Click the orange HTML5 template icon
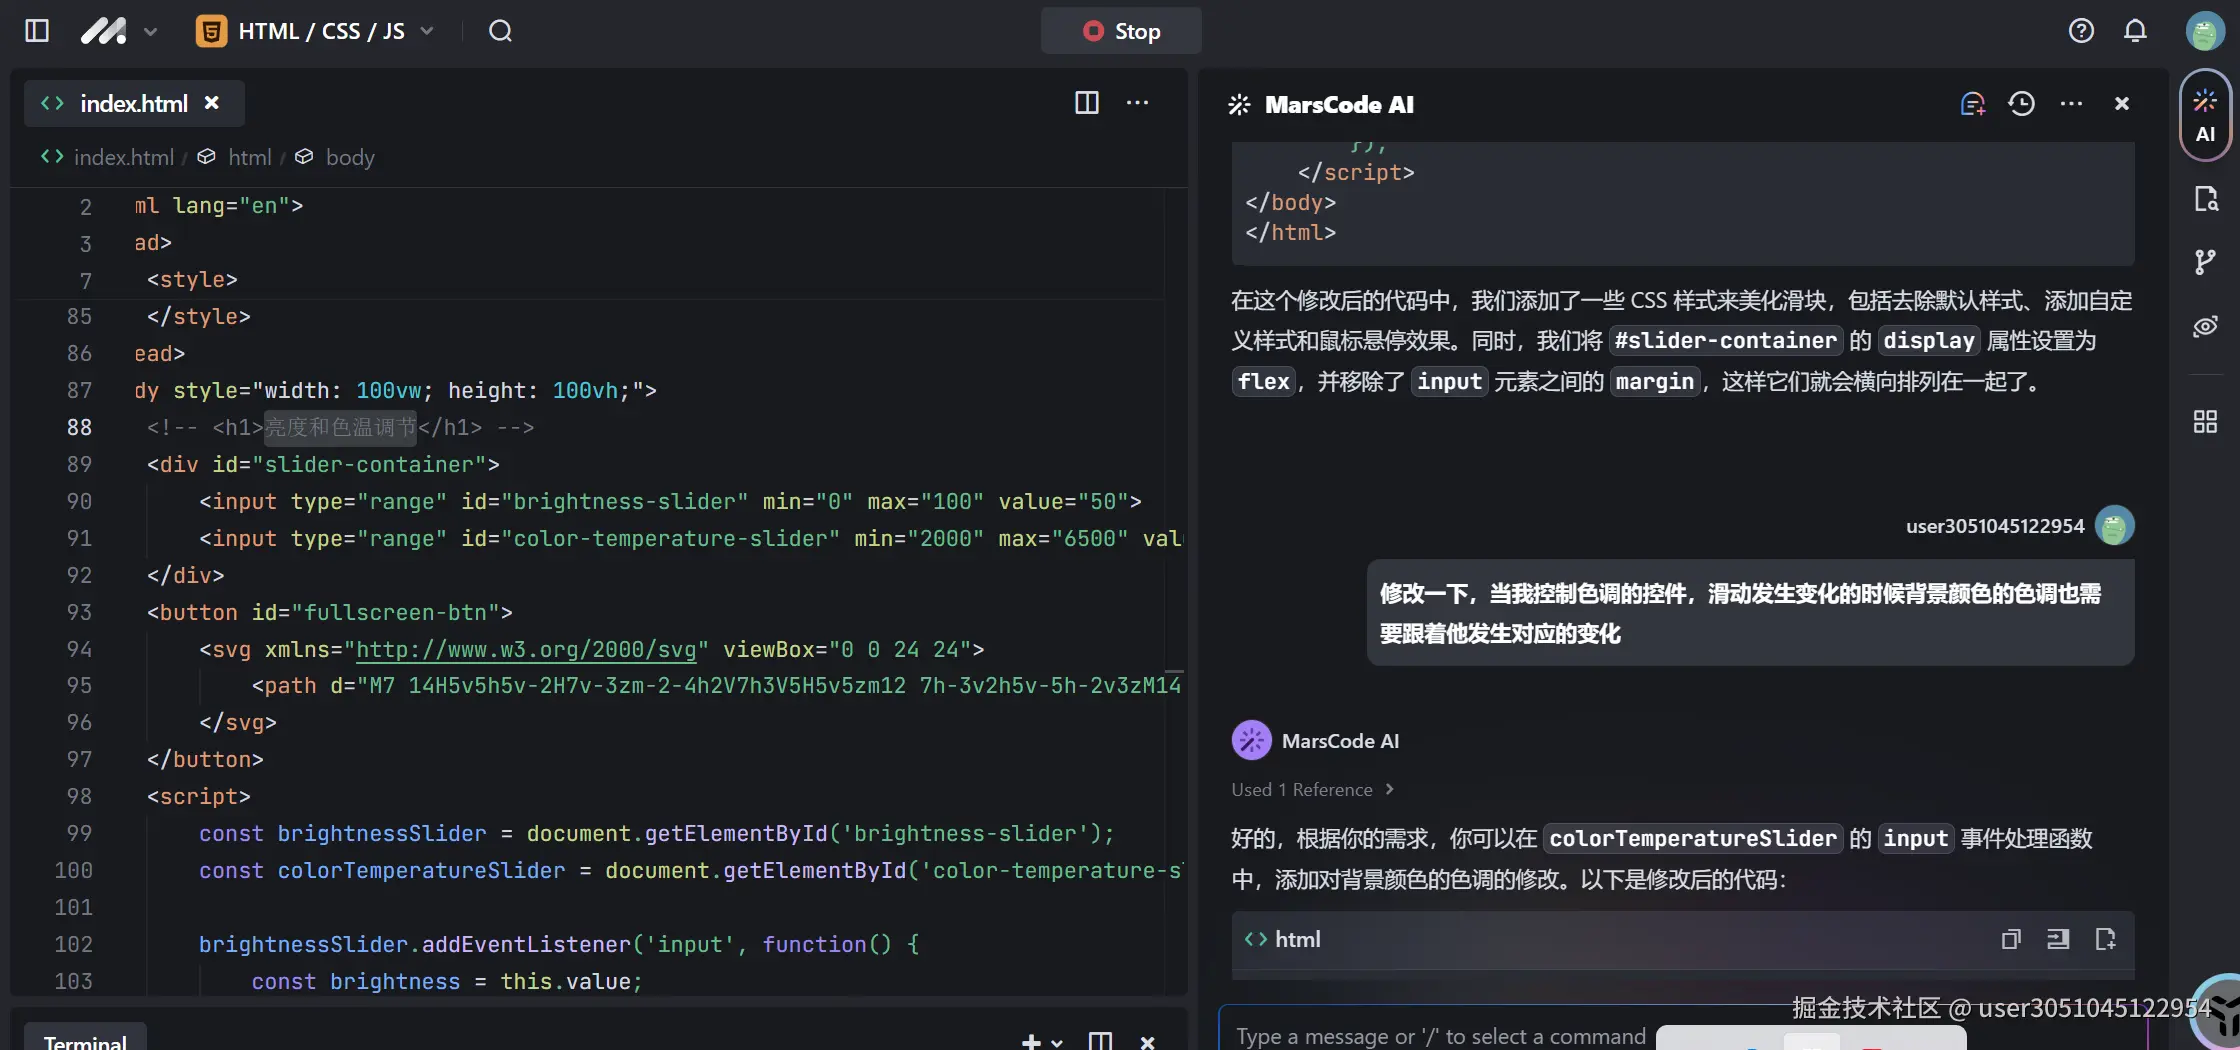Screen dimensions: 2240x1050 point(211,32)
